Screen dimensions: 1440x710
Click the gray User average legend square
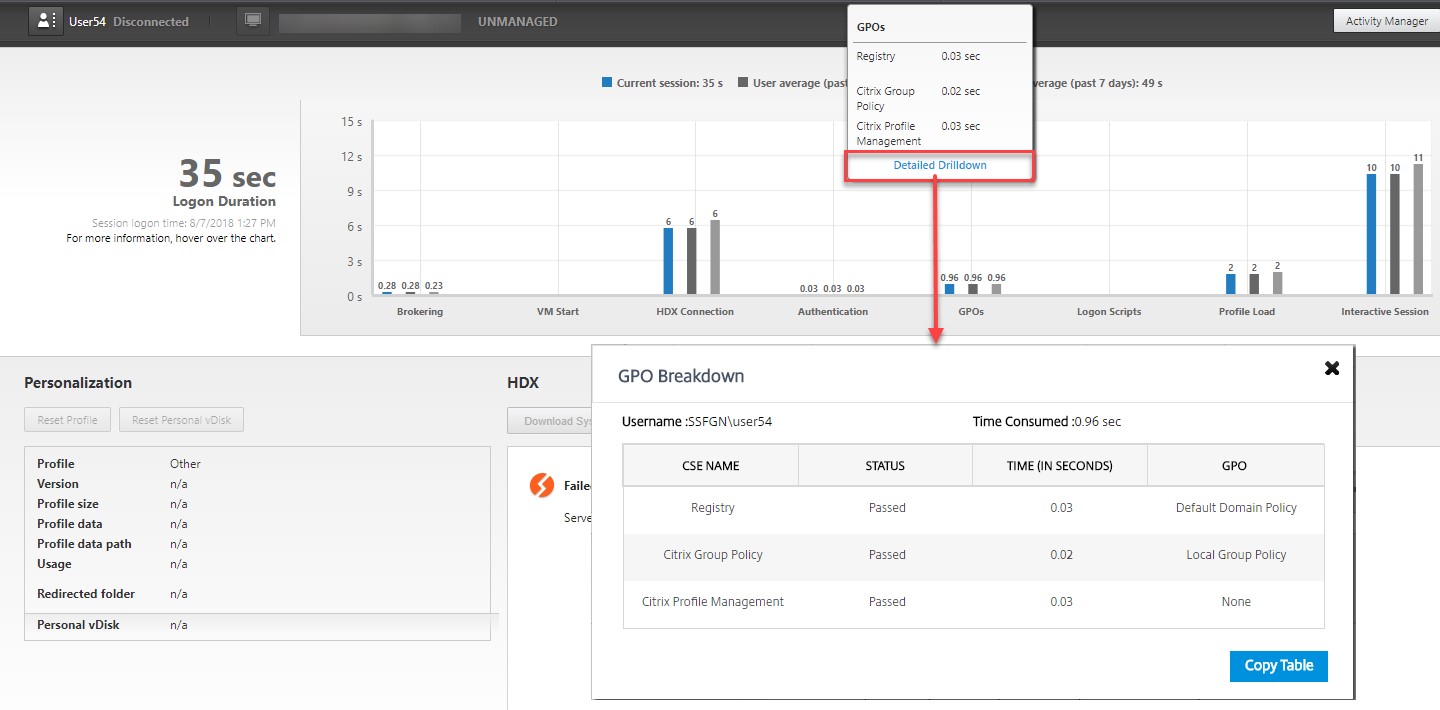pos(743,83)
